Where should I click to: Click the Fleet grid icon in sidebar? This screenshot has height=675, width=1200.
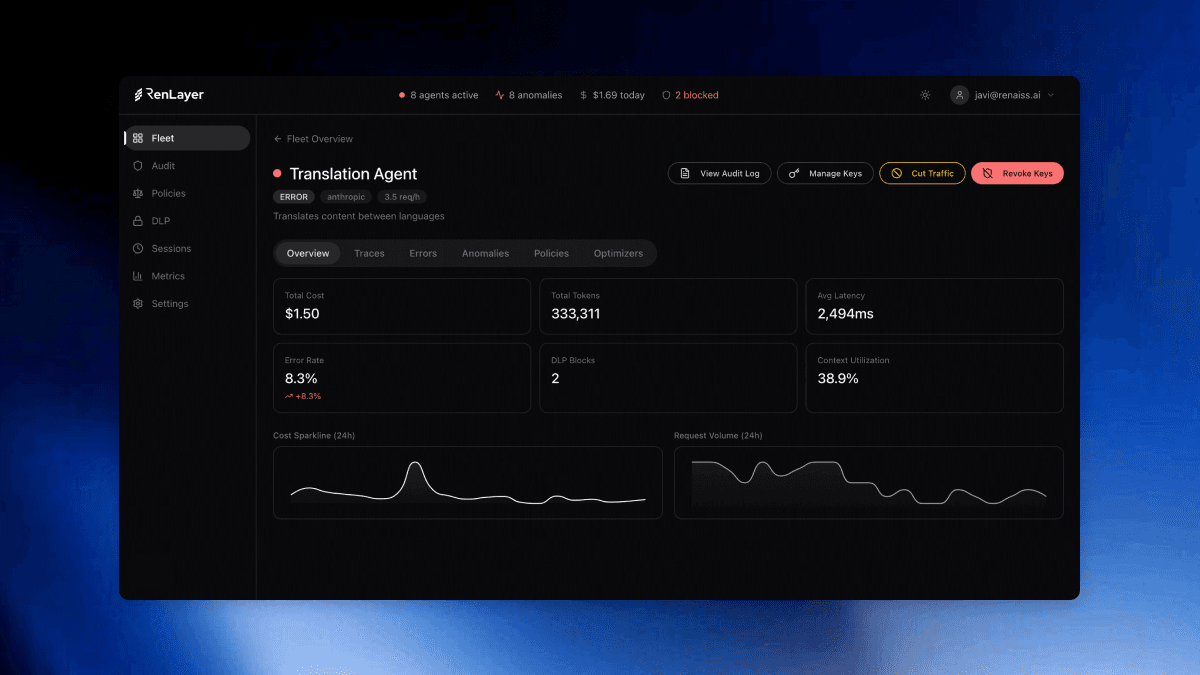[138, 138]
